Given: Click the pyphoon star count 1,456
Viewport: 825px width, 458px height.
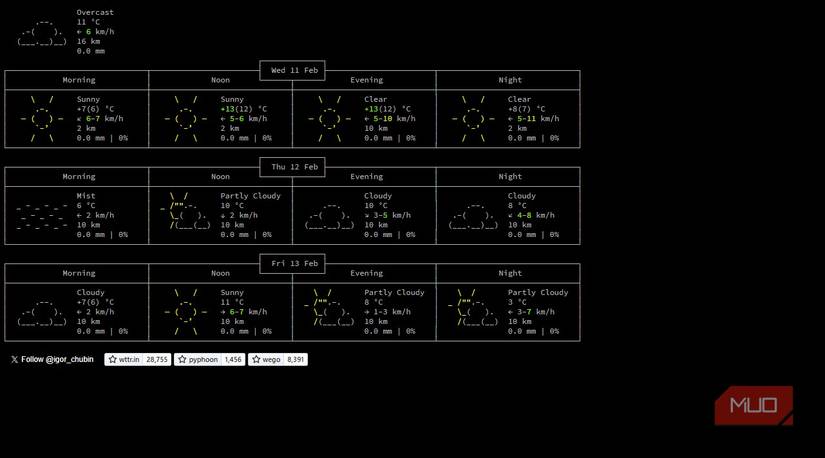Looking at the screenshot, I should click(x=233, y=360).
